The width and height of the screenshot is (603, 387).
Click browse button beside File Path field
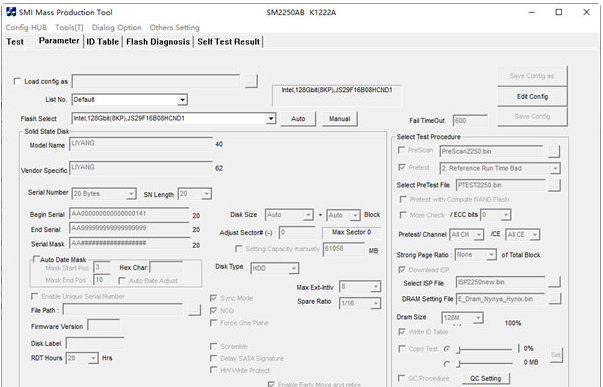click(195, 310)
